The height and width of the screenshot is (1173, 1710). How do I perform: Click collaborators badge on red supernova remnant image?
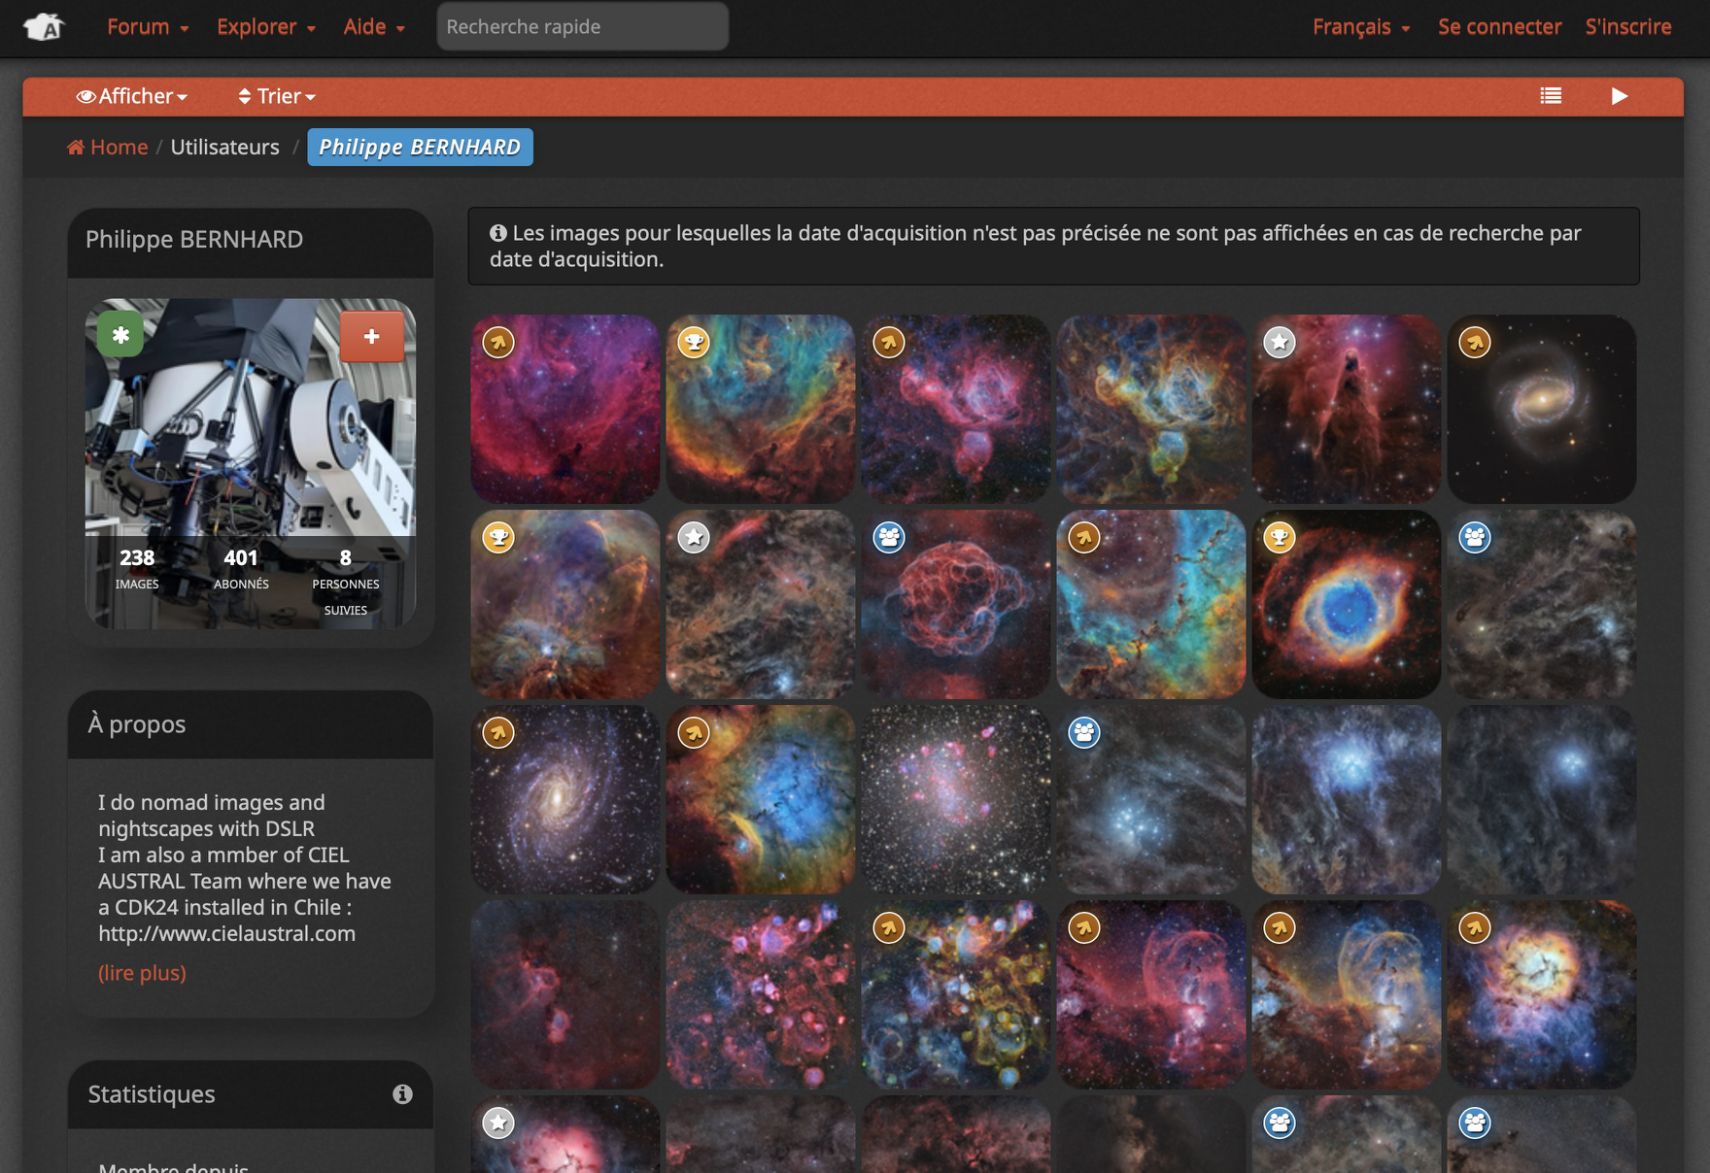[888, 537]
